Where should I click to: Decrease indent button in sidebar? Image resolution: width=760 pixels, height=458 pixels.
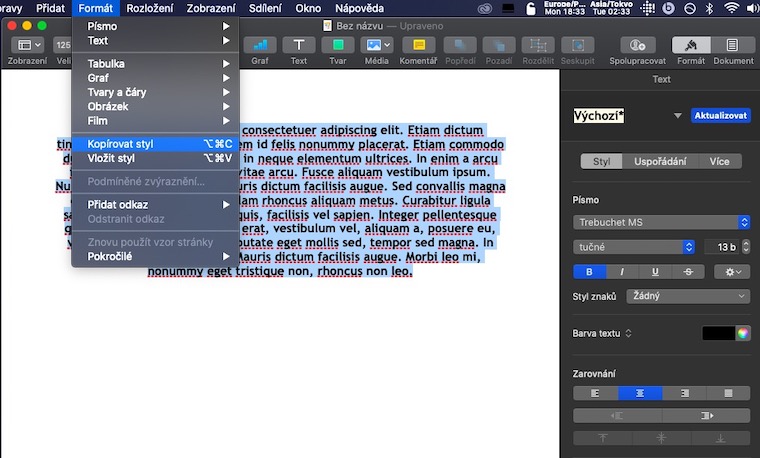pyautogui.click(x=617, y=415)
